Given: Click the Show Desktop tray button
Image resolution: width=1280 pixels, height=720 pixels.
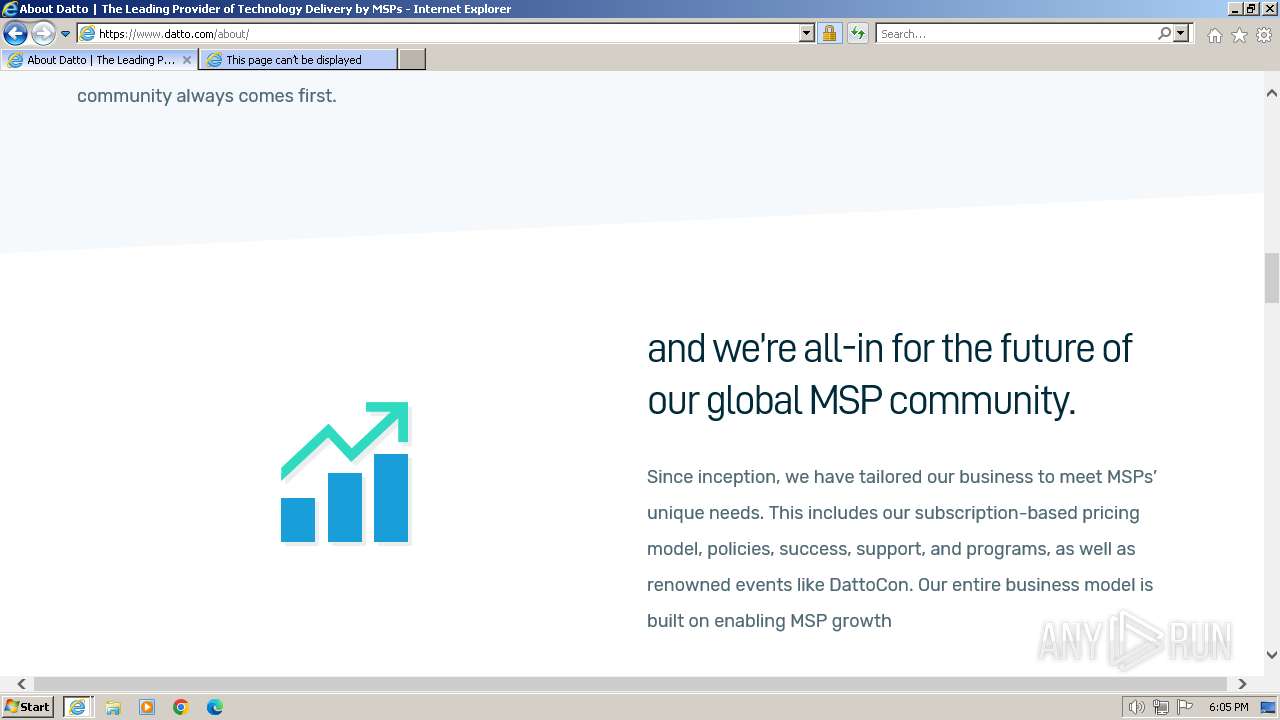Looking at the screenshot, I should [1269, 707].
